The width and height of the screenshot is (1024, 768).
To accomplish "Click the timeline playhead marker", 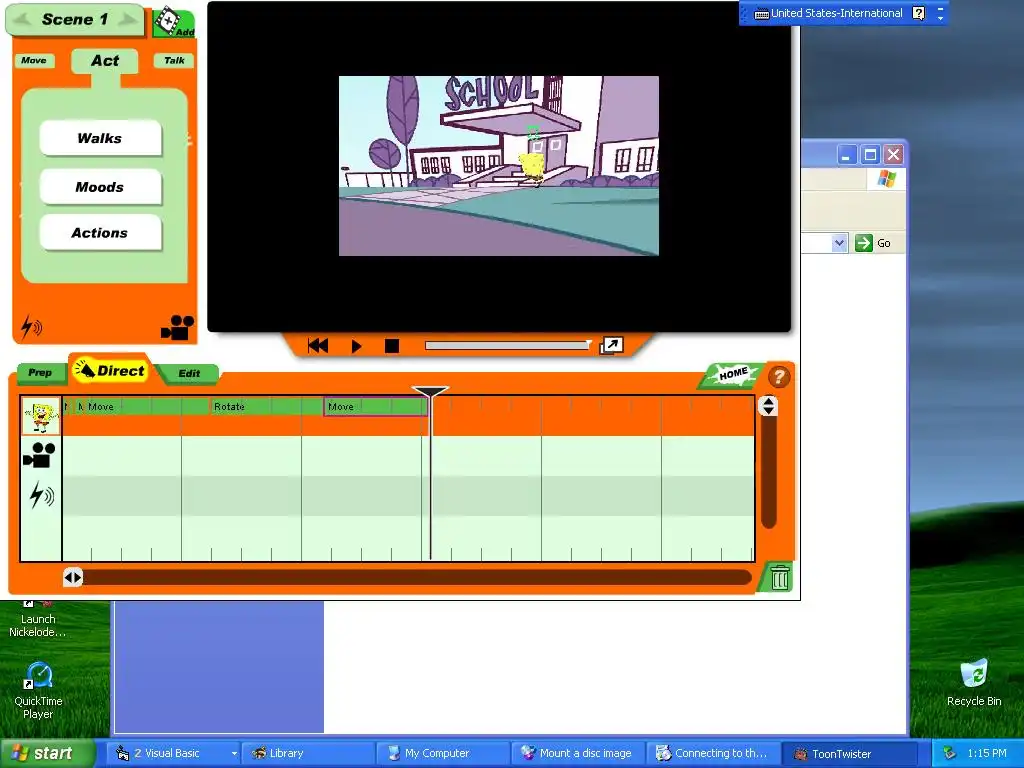I will click(430, 391).
